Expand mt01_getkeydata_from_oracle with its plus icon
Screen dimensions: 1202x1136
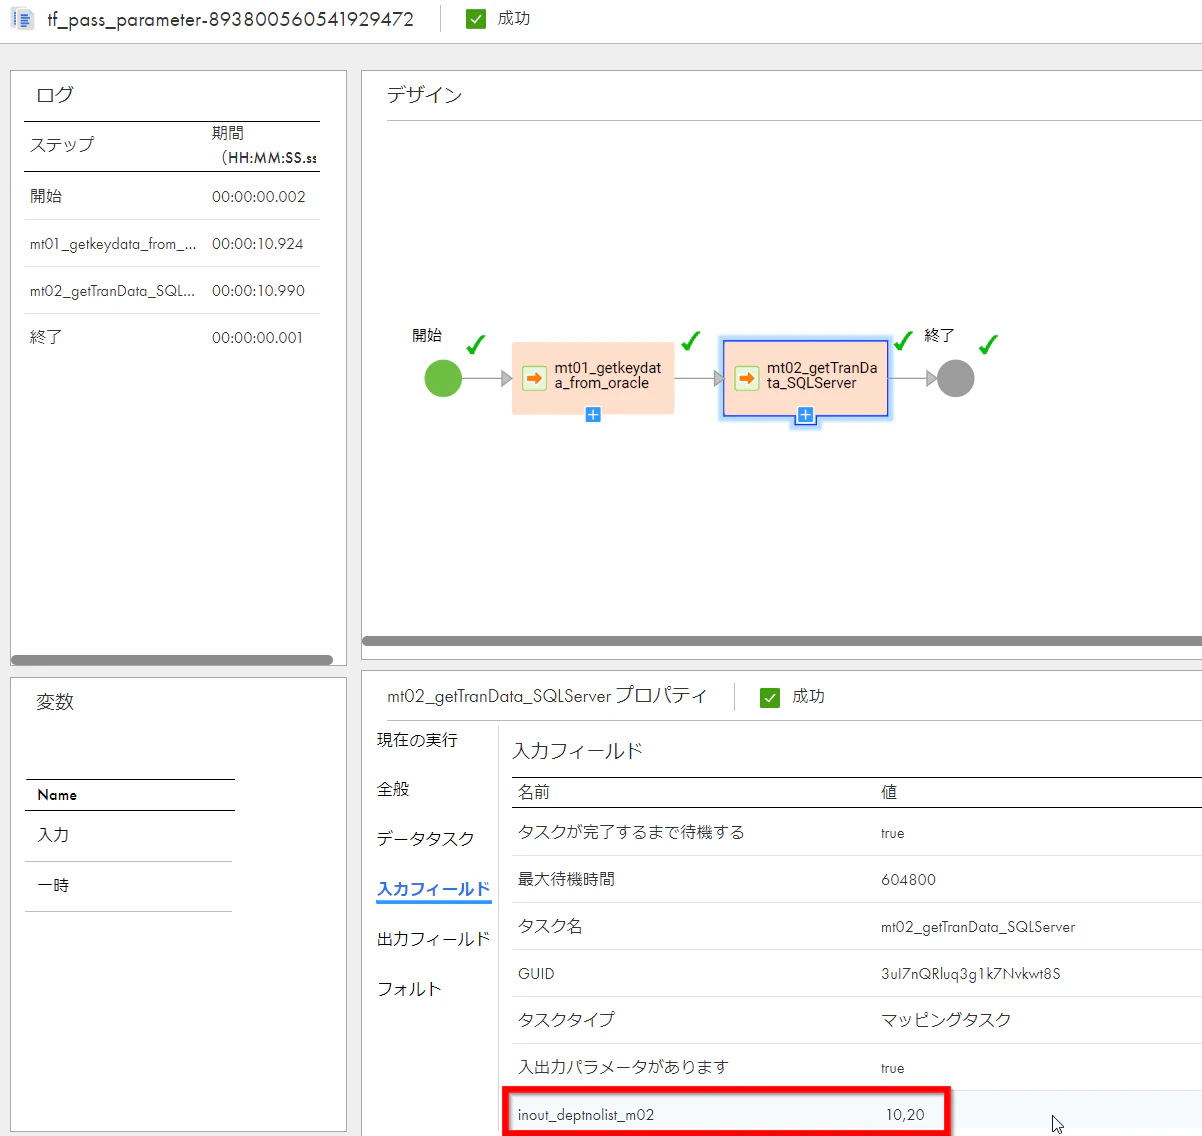coord(593,414)
